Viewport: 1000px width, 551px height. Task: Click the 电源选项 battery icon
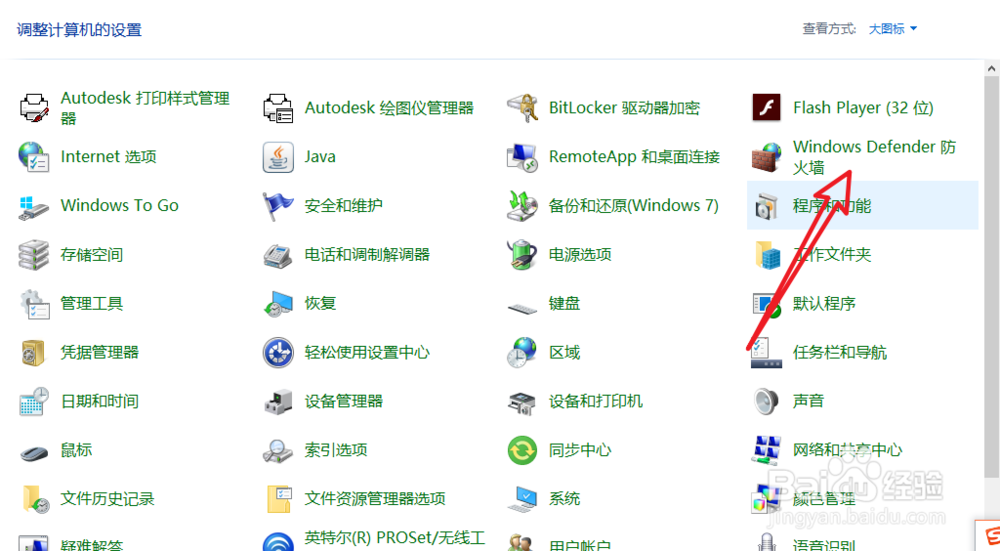tap(522, 255)
